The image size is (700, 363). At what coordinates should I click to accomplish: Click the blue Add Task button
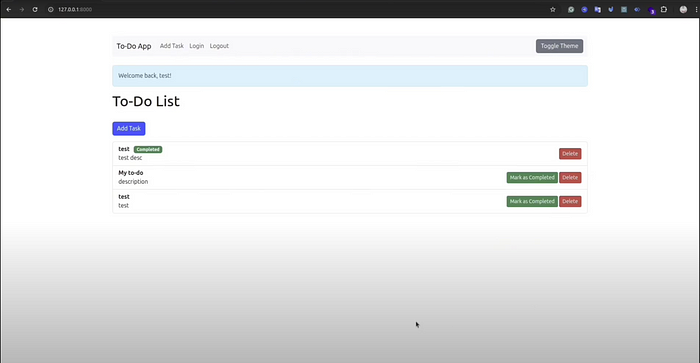point(129,129)
